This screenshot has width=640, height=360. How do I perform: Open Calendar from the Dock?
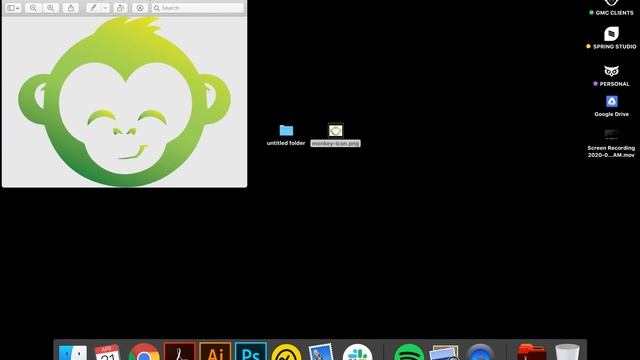108,352
